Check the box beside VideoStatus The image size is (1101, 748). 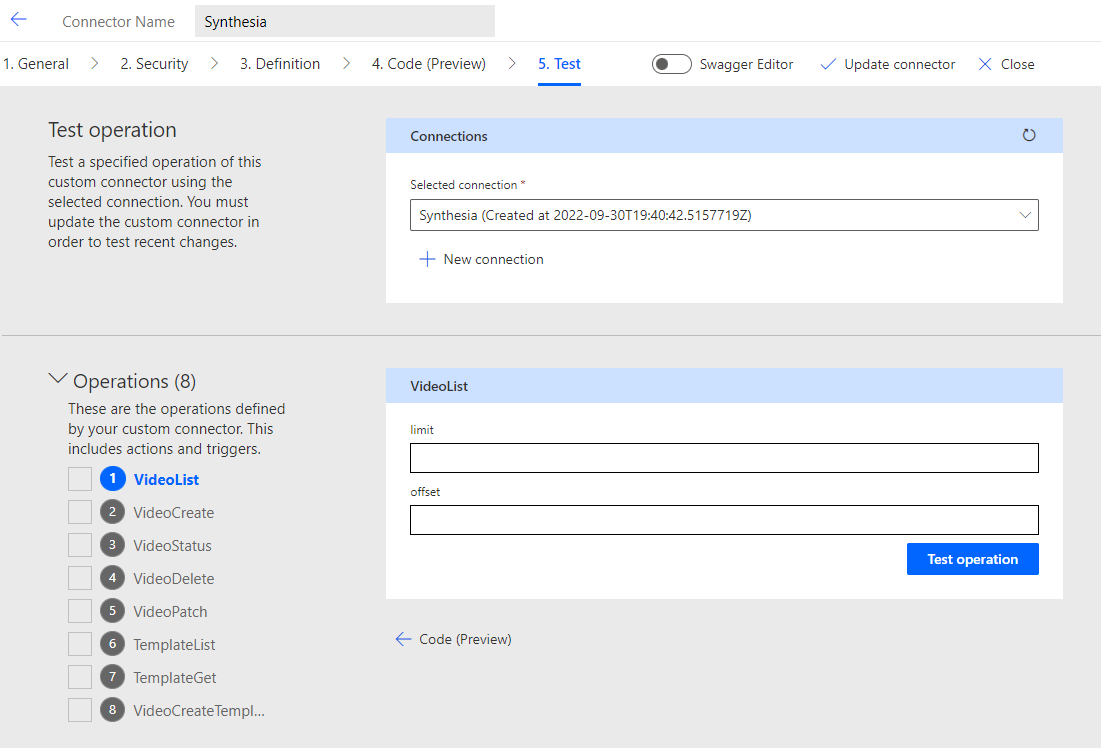[80, 545]
